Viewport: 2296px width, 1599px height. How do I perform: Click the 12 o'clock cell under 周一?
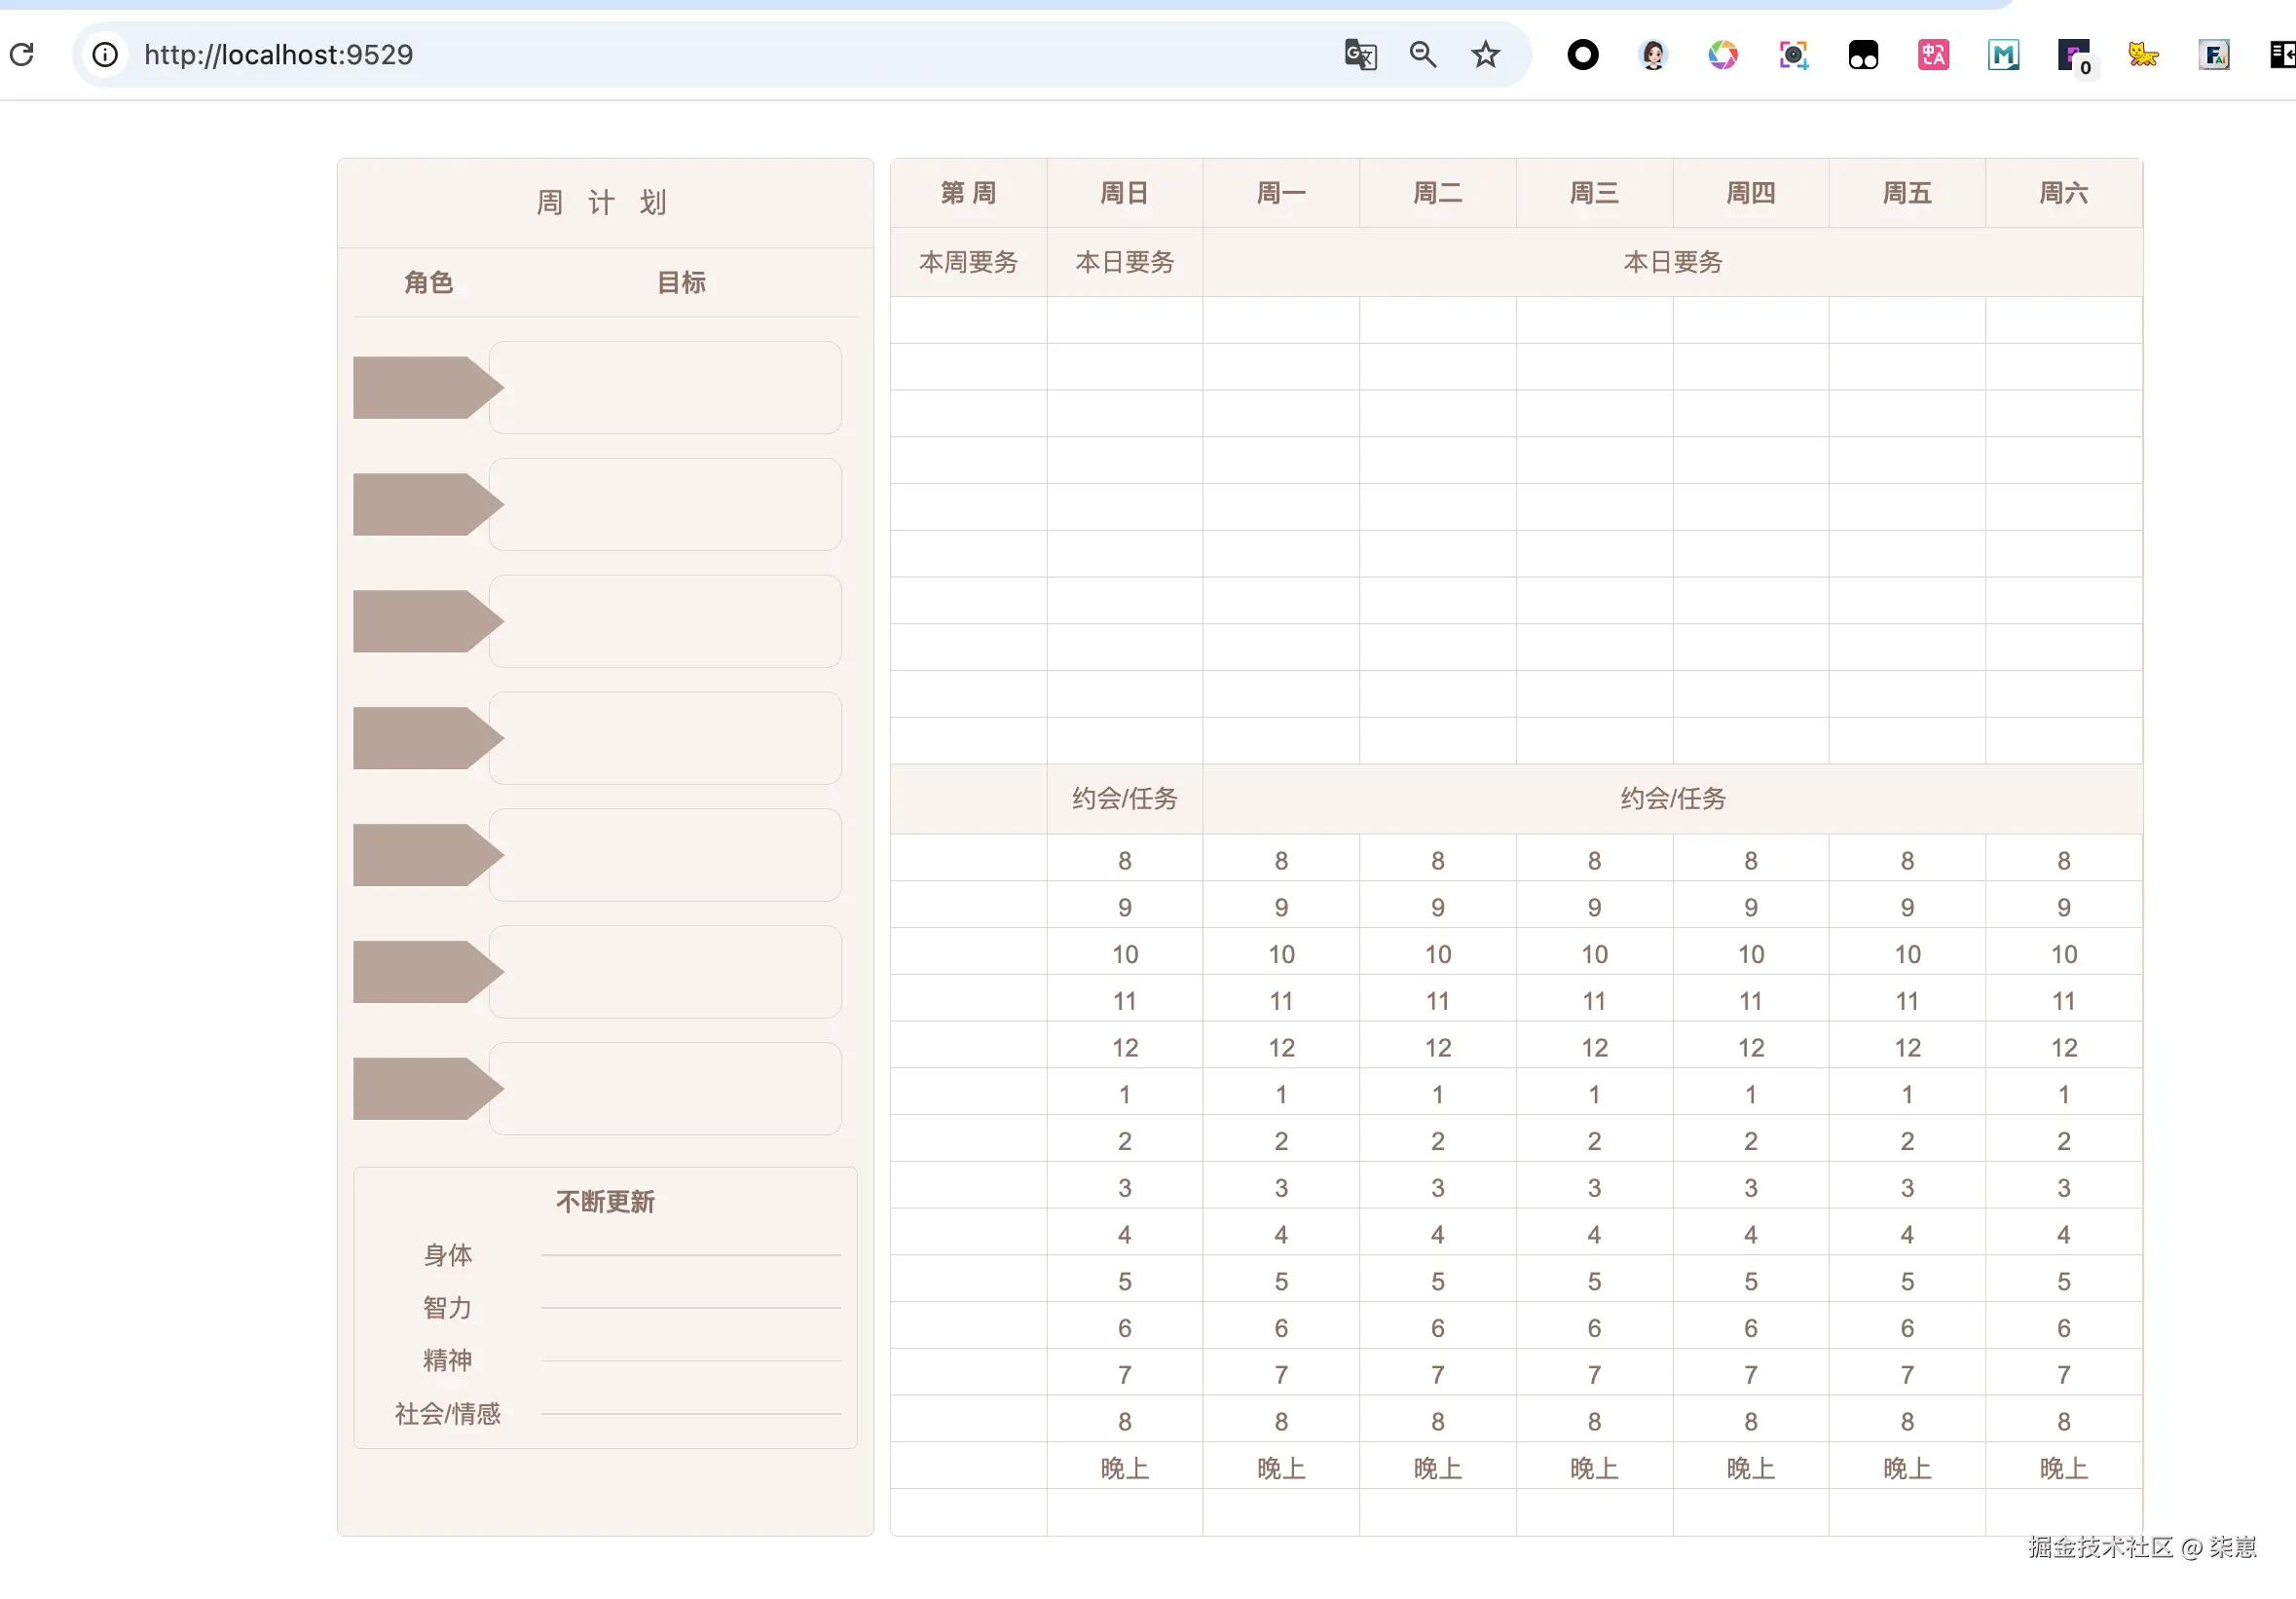tap(1281, 1047)
